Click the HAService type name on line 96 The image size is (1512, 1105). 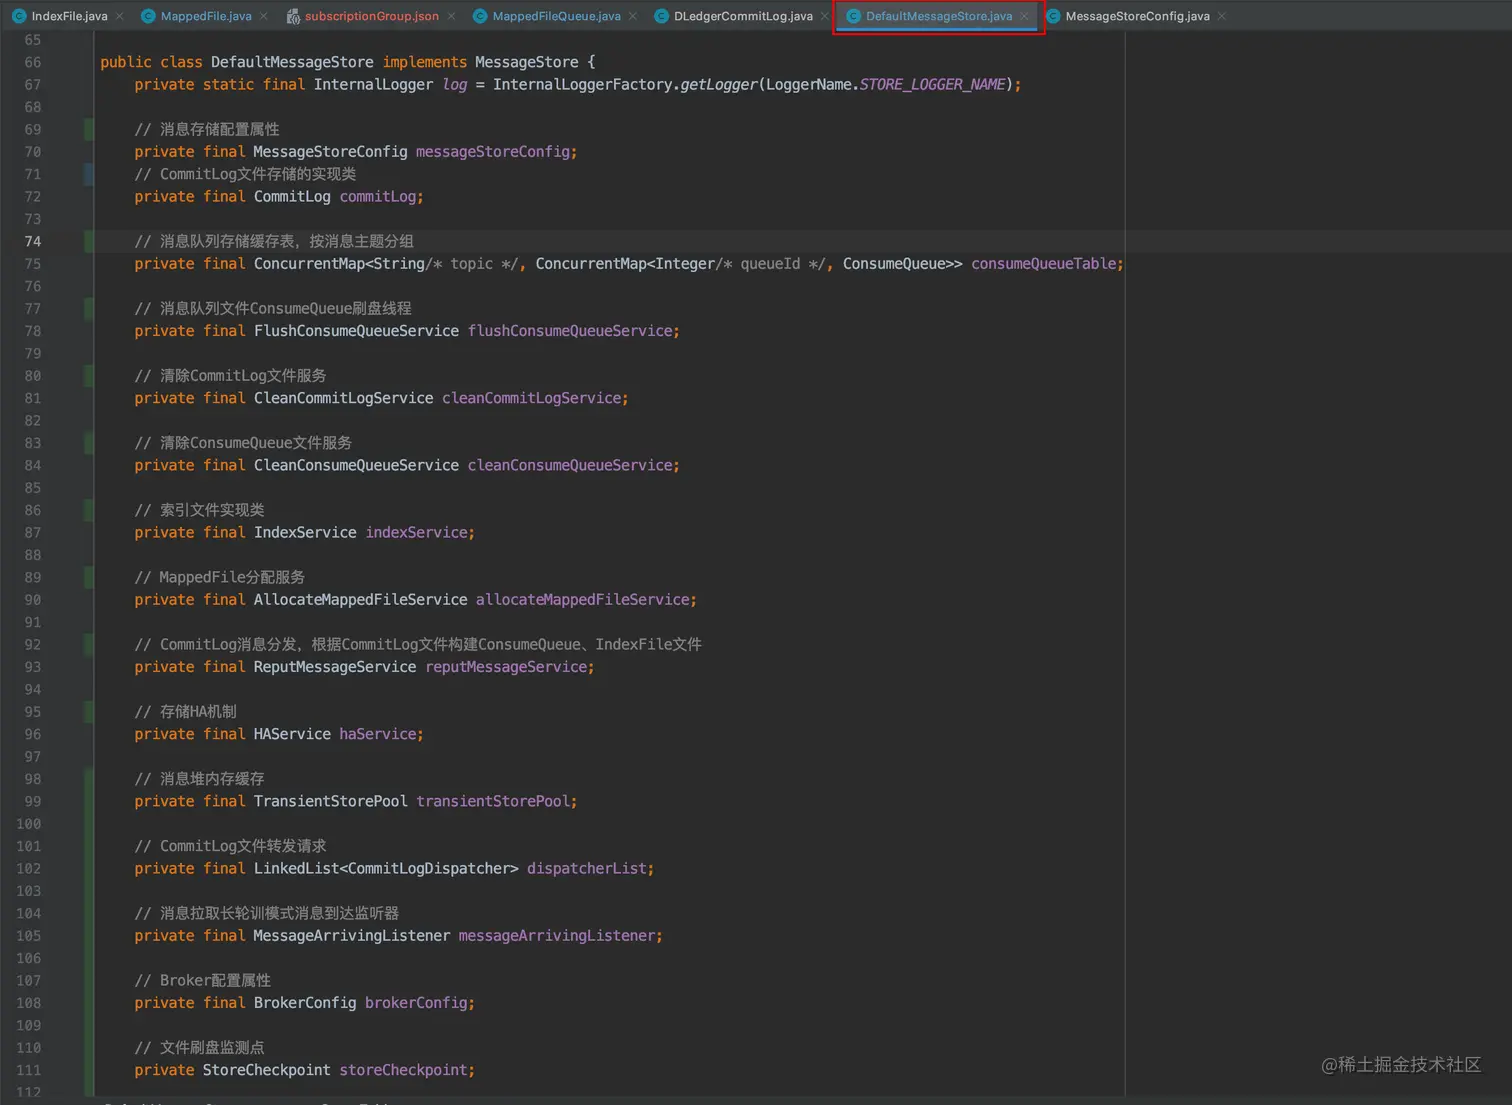tap(292, 734)
